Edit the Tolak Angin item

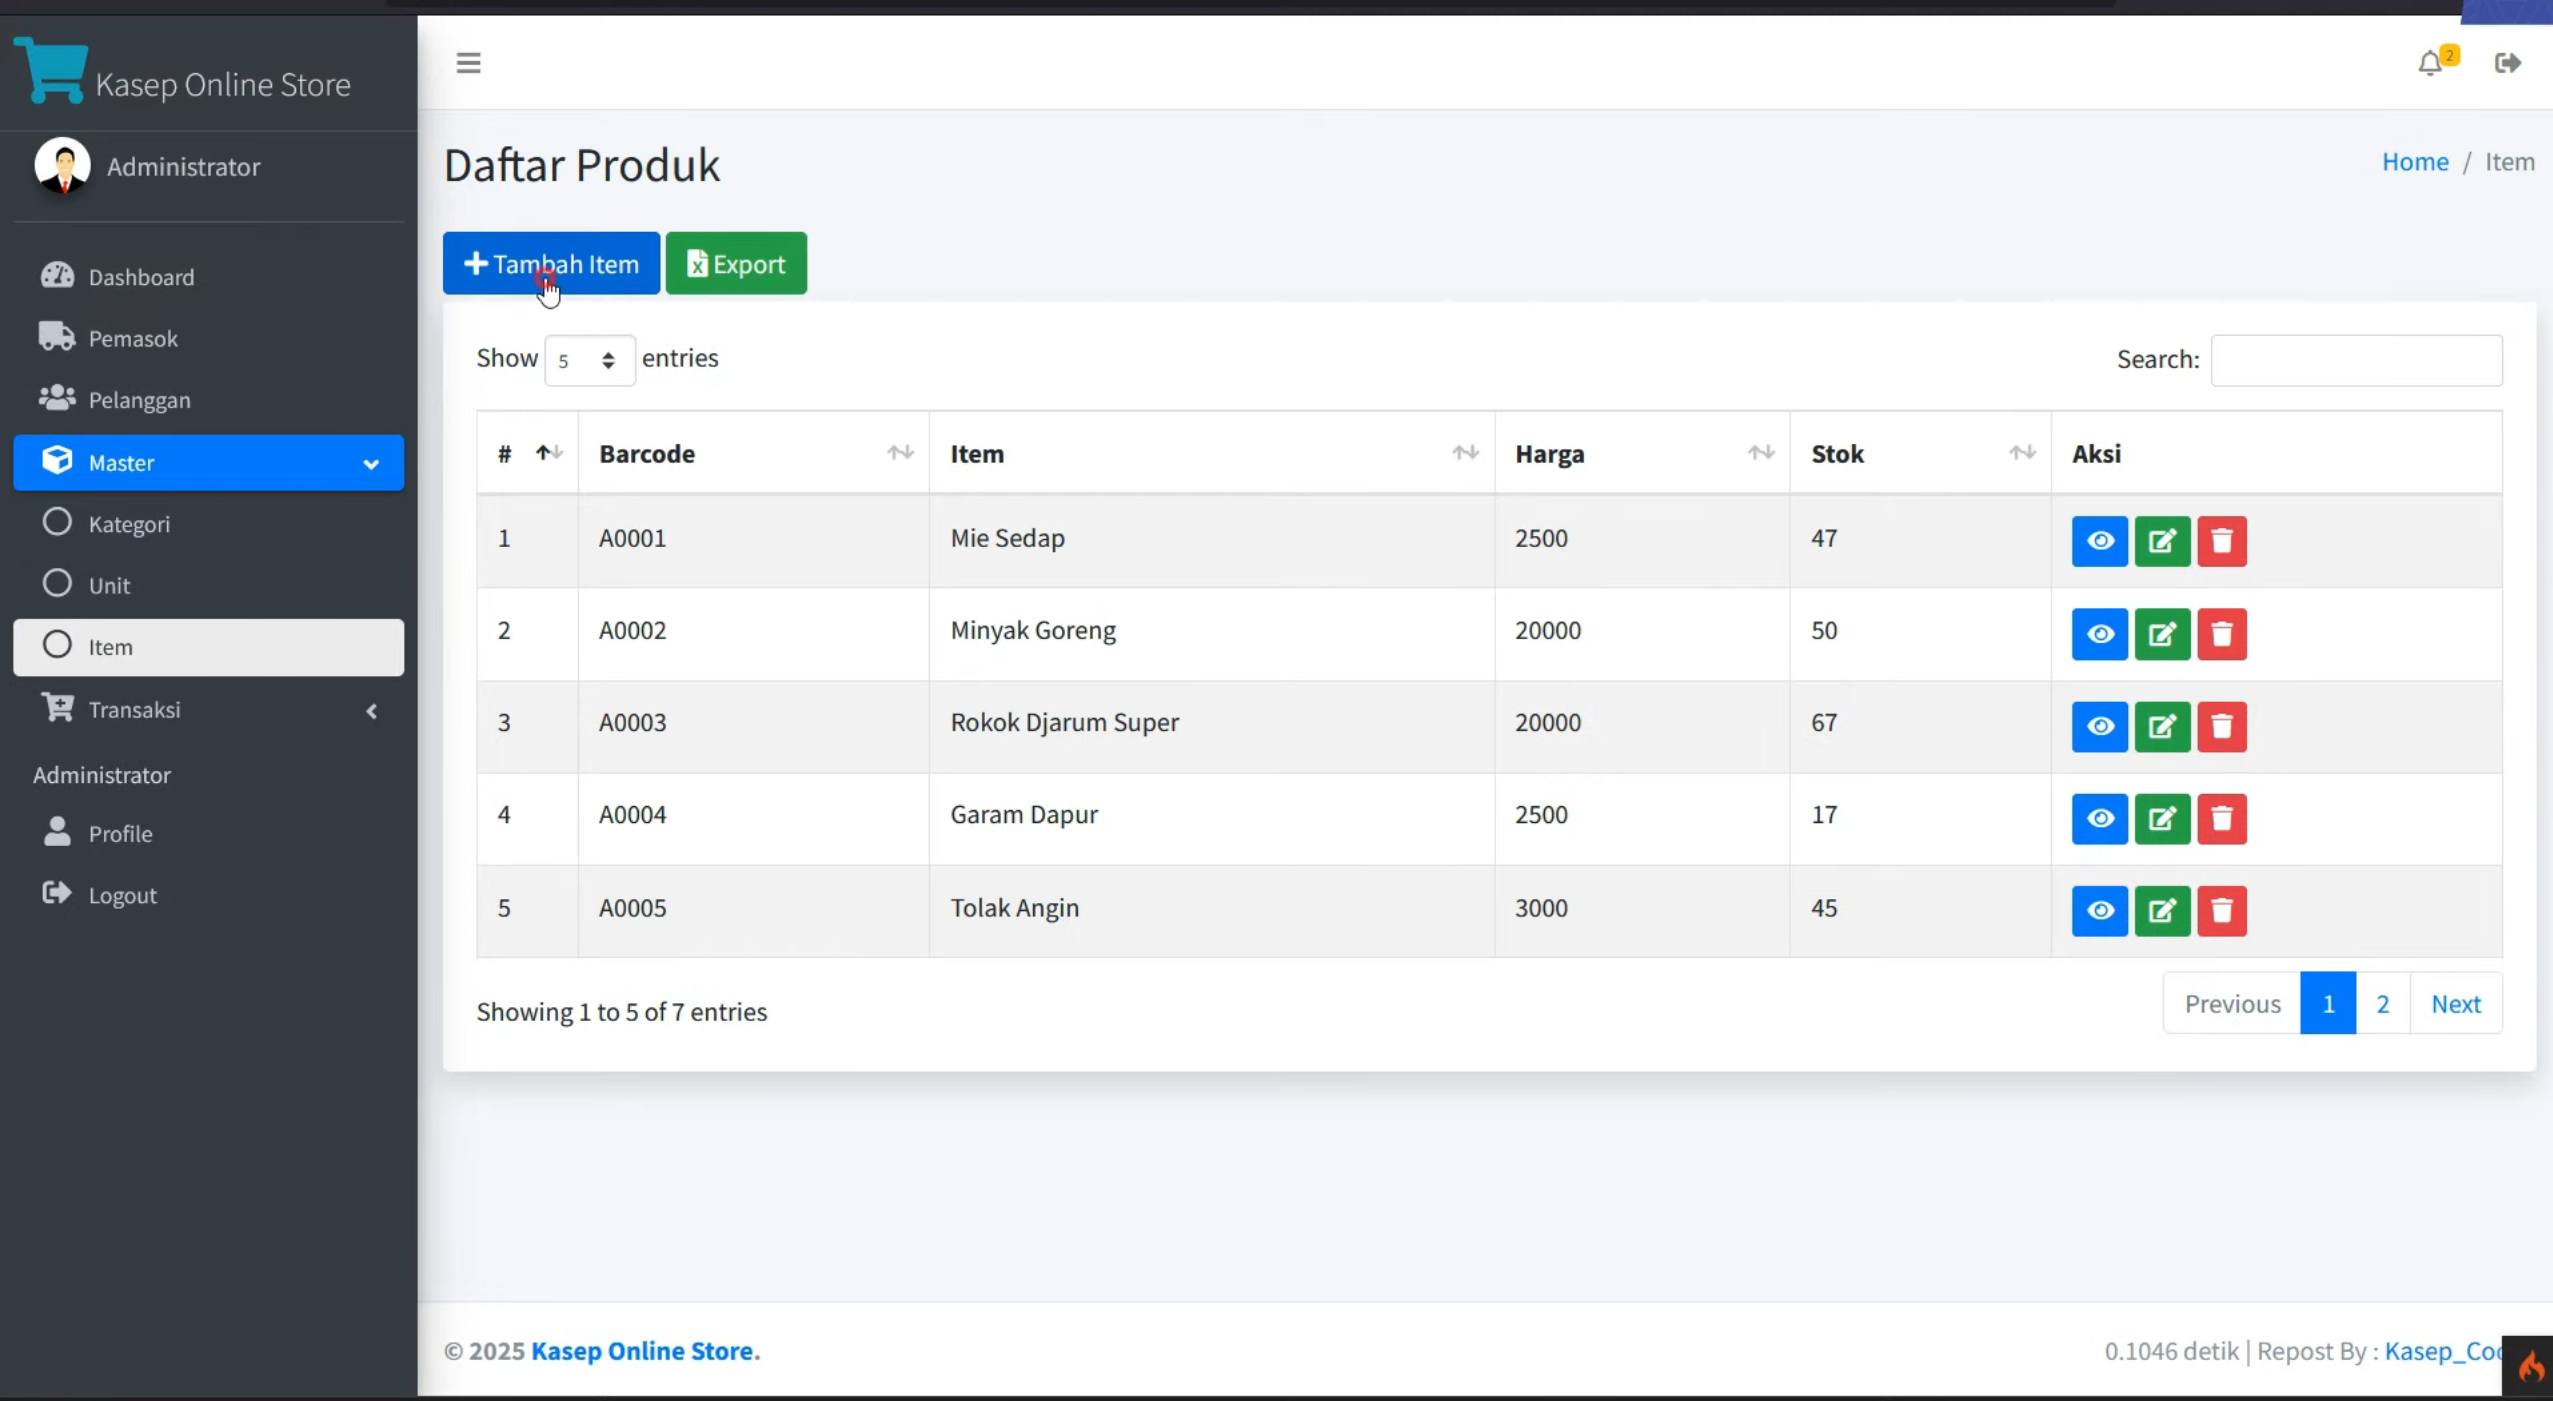click(x=2162, y=910)
